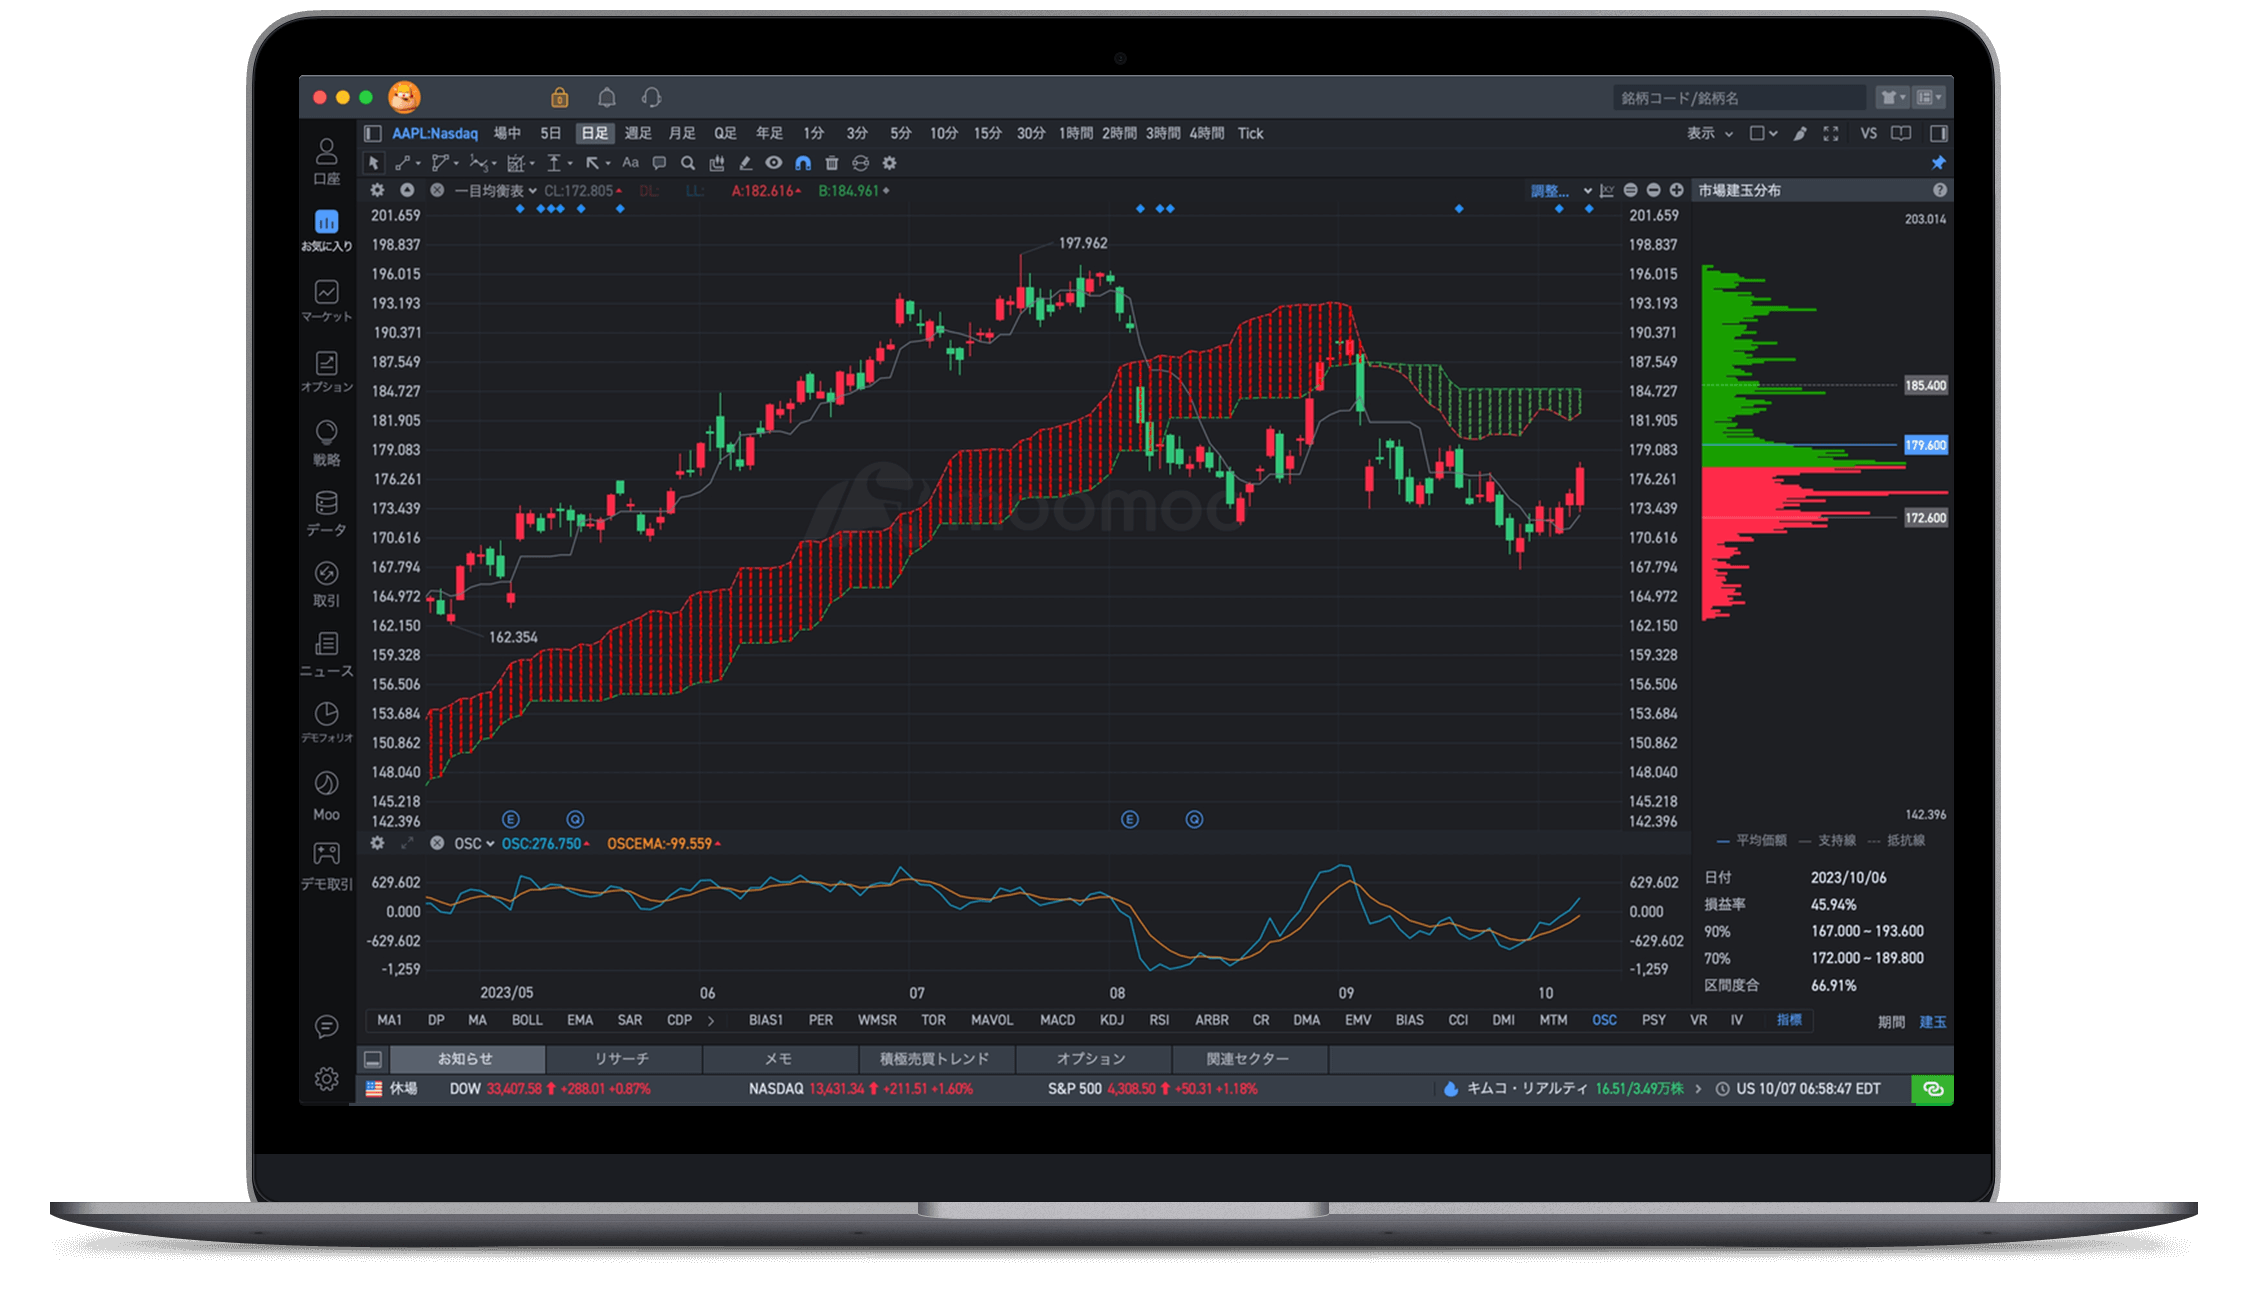2254x1311 pixels.
Task: Click the MACD indicator button
Action: click(x=1057, y=1020)
